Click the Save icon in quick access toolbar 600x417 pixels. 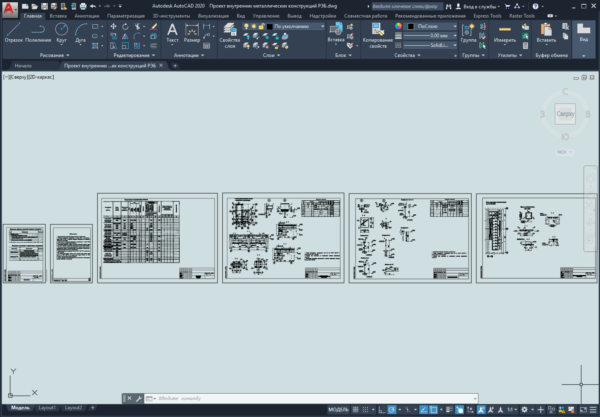coord(44,6)
